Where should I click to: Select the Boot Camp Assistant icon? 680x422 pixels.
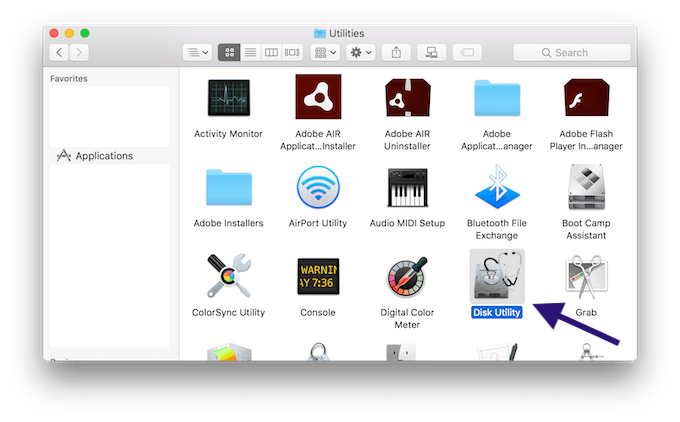coord(586,187)
